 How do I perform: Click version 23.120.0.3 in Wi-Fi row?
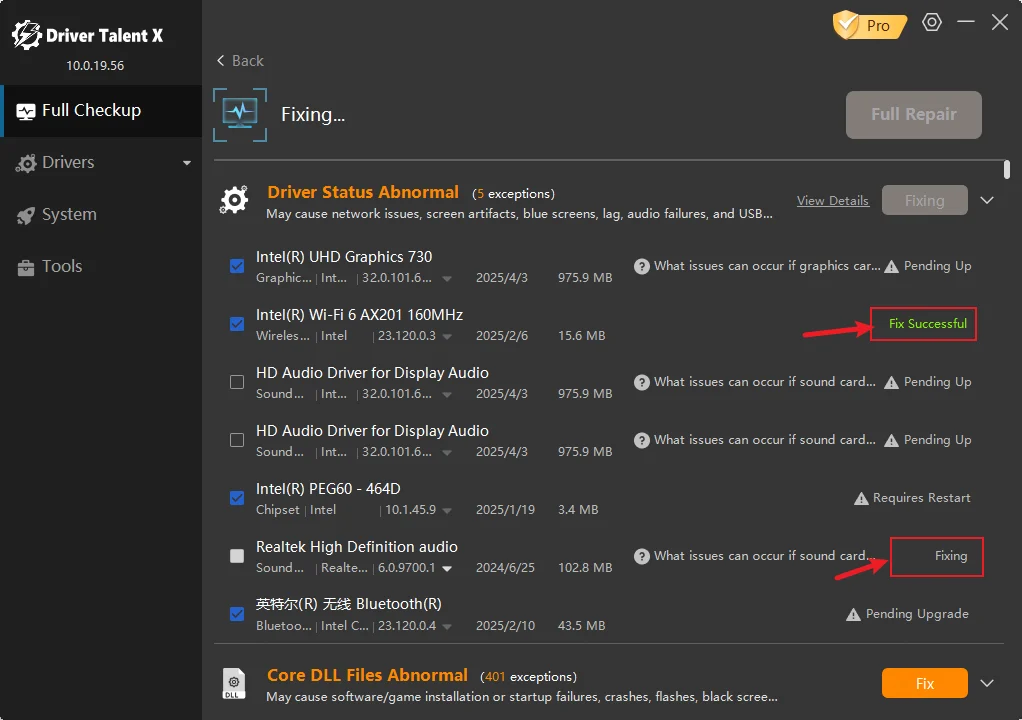pyautogui.click(x=407, y=336)
